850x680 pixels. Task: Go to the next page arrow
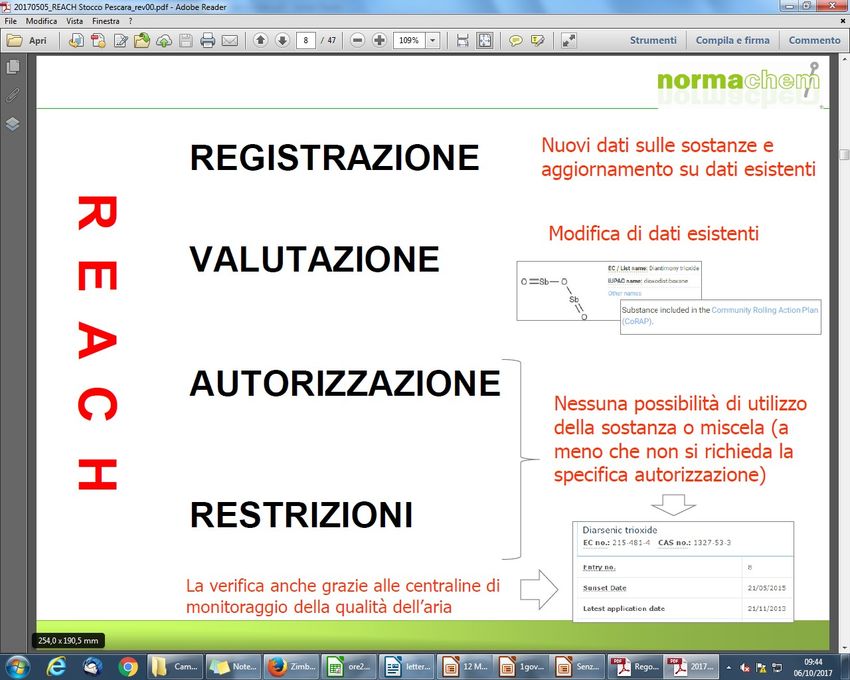pos(282,41)
